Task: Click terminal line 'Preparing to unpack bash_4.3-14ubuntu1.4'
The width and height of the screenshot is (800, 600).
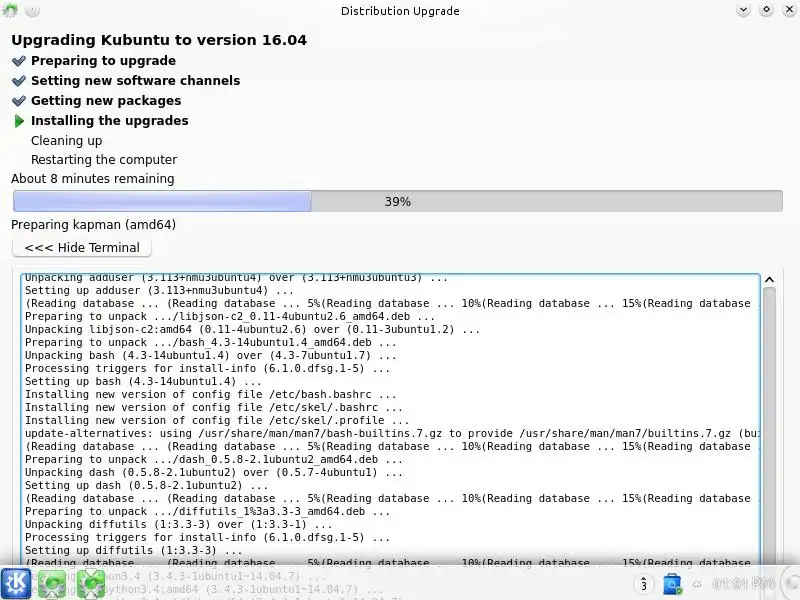Action: (x=211, y=342)
